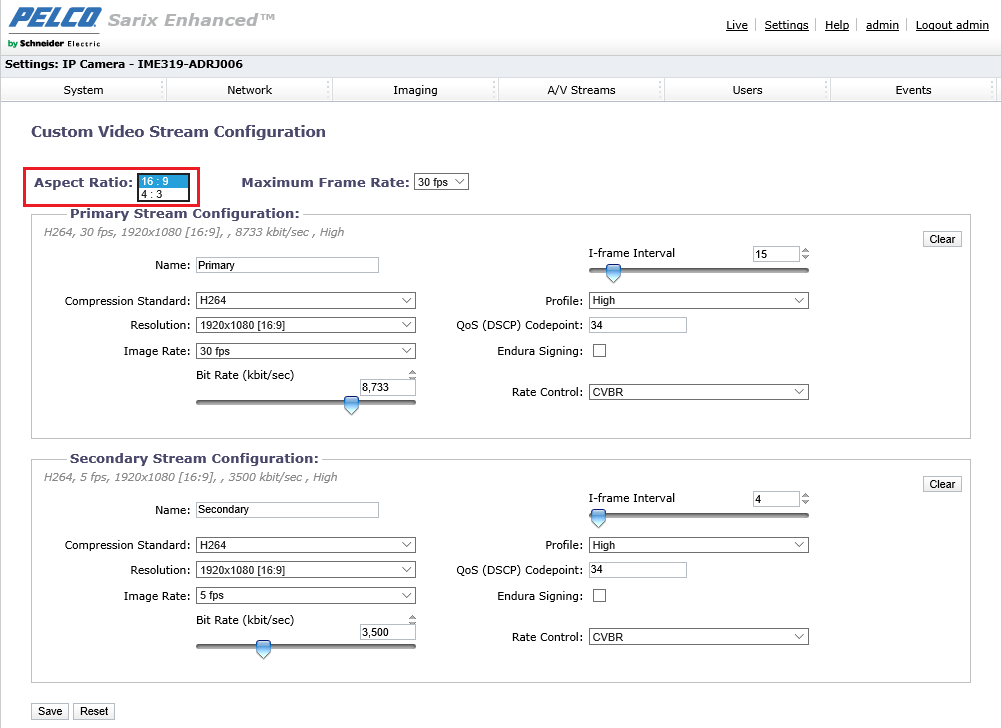Open primary stream Image Rate dropdown
This screenshot has width=1002, height=728.
pos(305,351)
